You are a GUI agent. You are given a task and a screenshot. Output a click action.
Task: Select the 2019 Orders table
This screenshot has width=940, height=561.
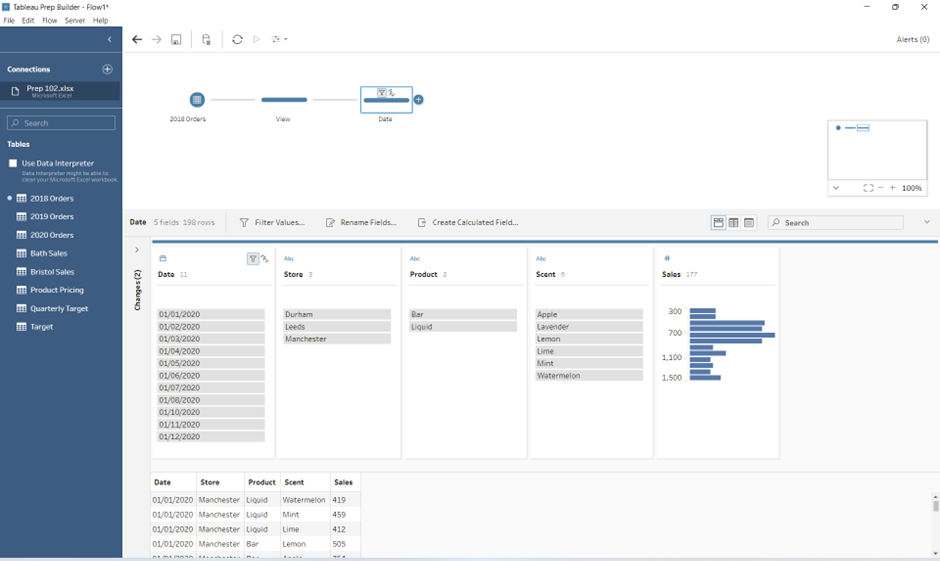pyautogui.click(x=52, y=216)
